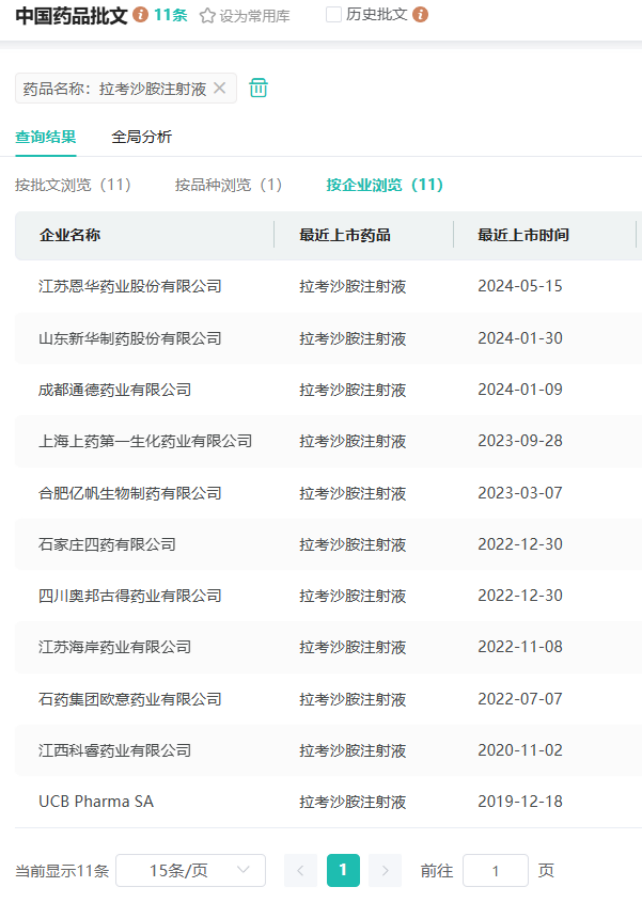
Task: Click the UCB Pharma SA company name
Action: (96, 801)
